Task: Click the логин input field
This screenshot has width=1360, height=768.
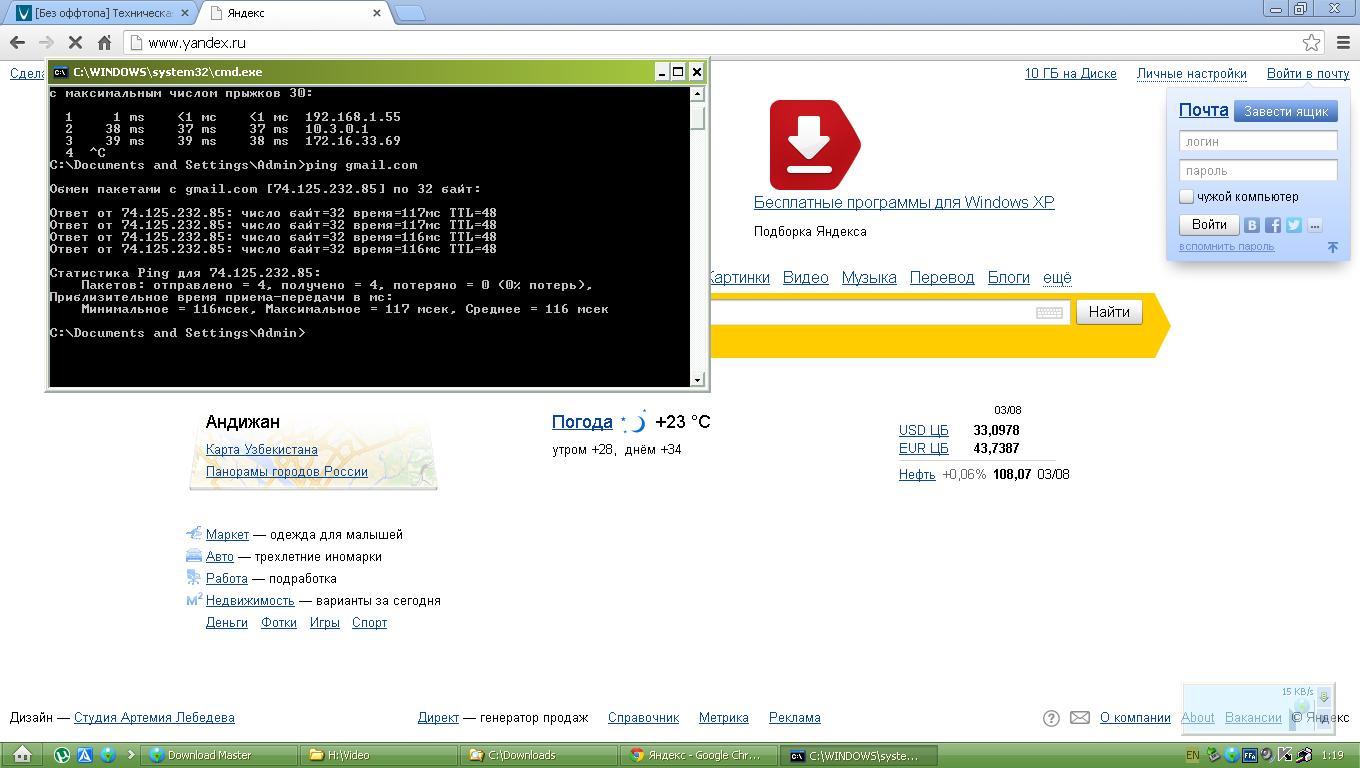Action: pos(1258,141)
